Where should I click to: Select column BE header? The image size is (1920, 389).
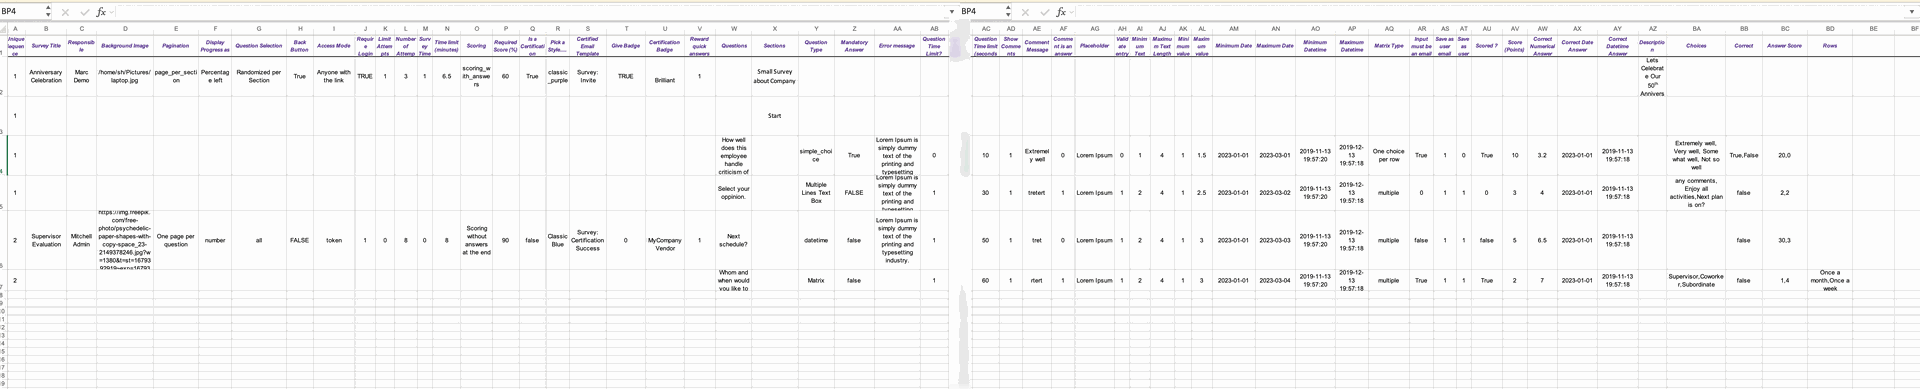(x=1873, y=29)
